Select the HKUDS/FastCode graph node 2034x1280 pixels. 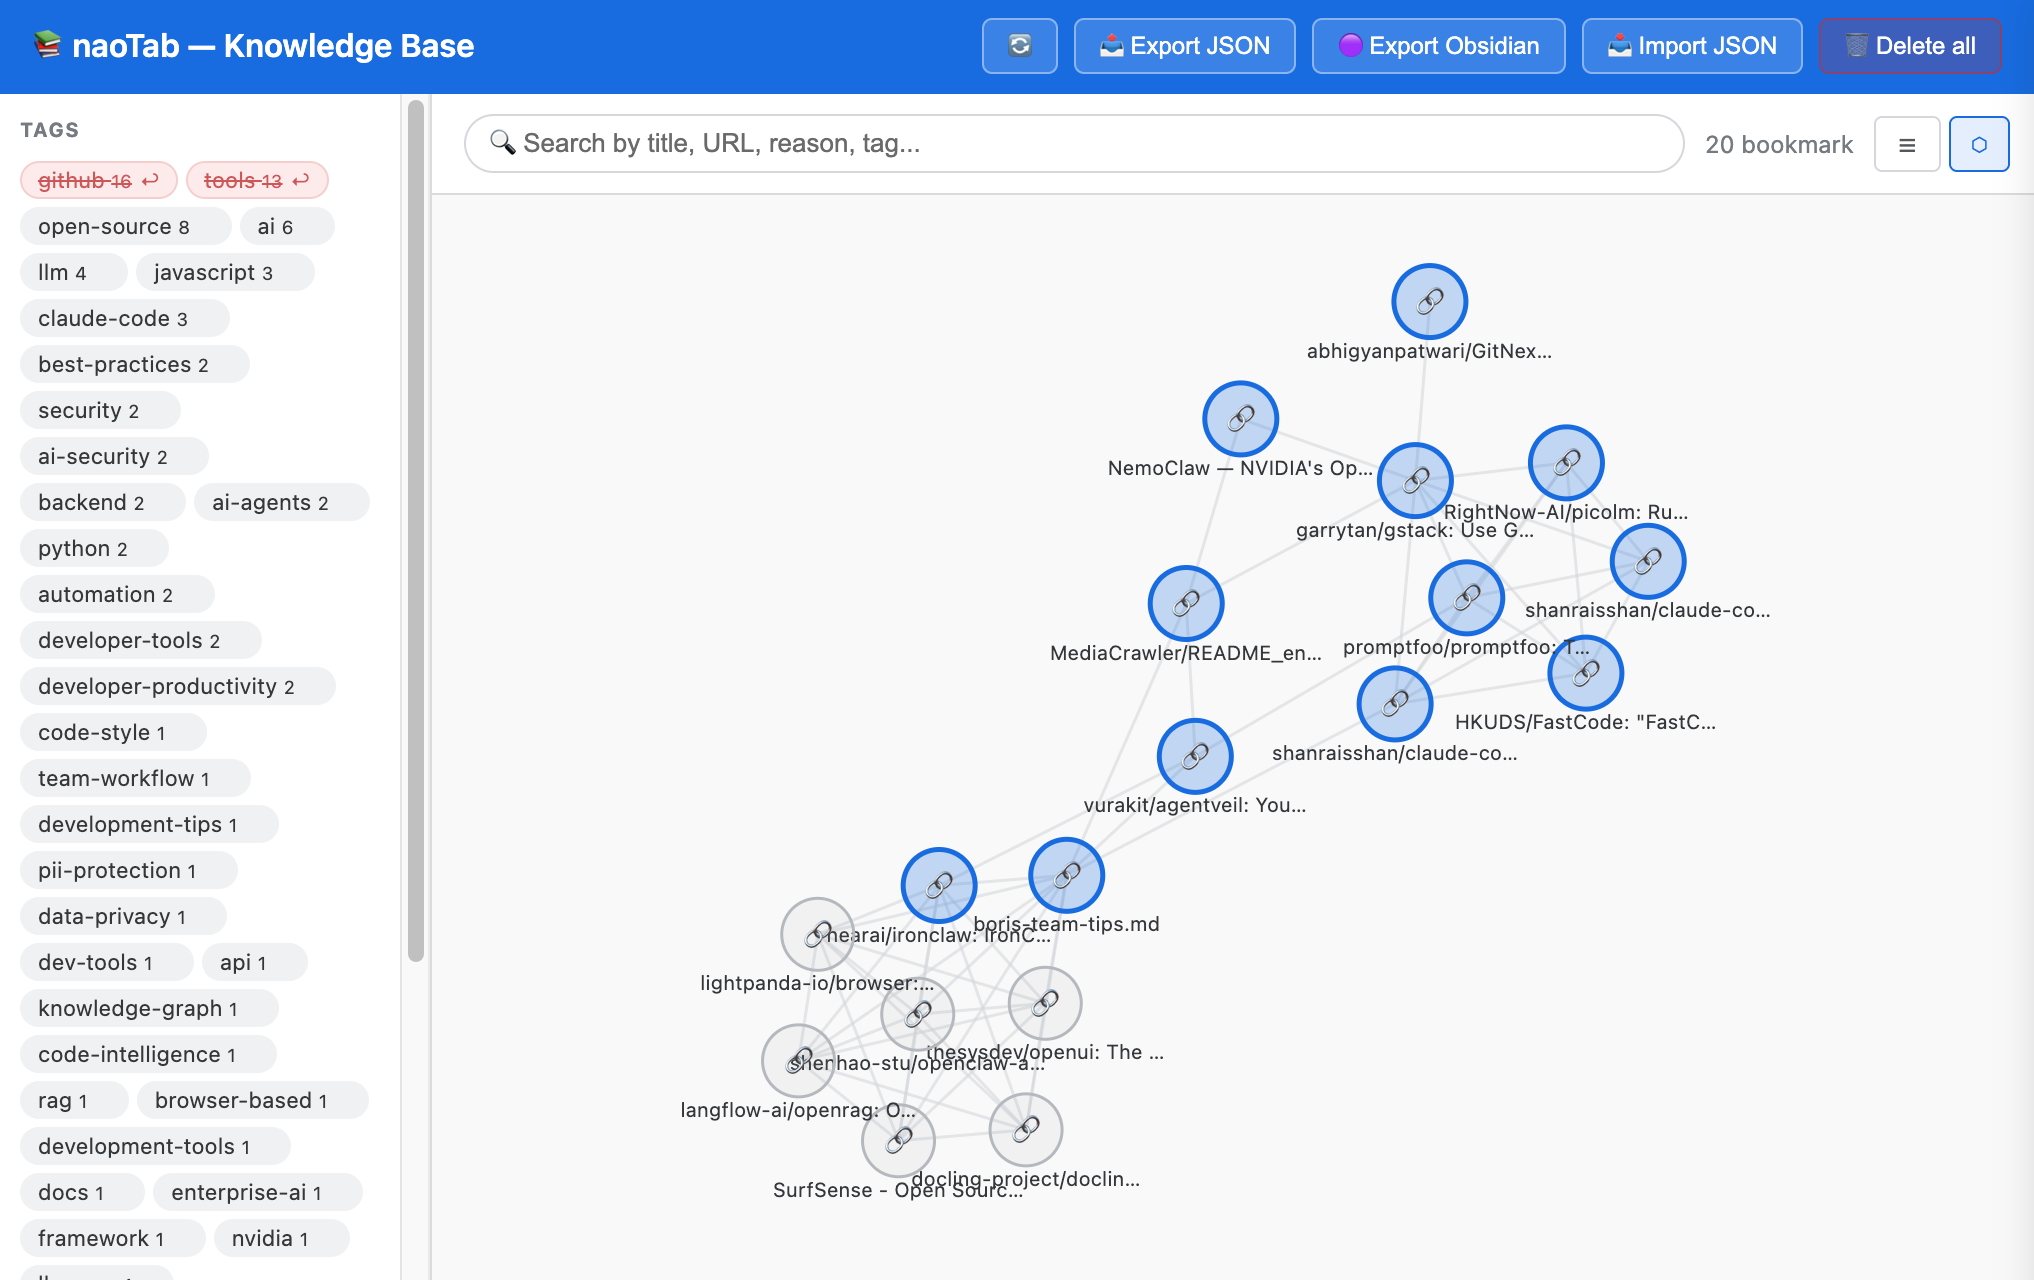(x=1585, y=673)
